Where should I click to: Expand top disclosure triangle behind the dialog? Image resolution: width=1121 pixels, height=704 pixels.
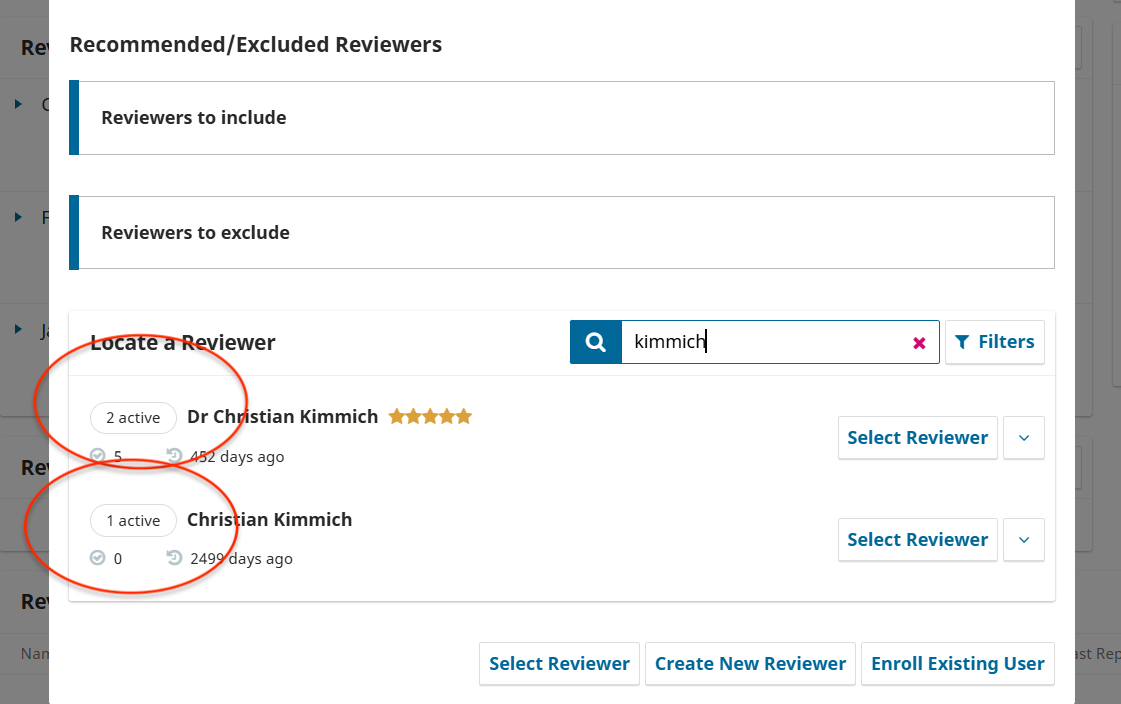click(x=18, y=103)
